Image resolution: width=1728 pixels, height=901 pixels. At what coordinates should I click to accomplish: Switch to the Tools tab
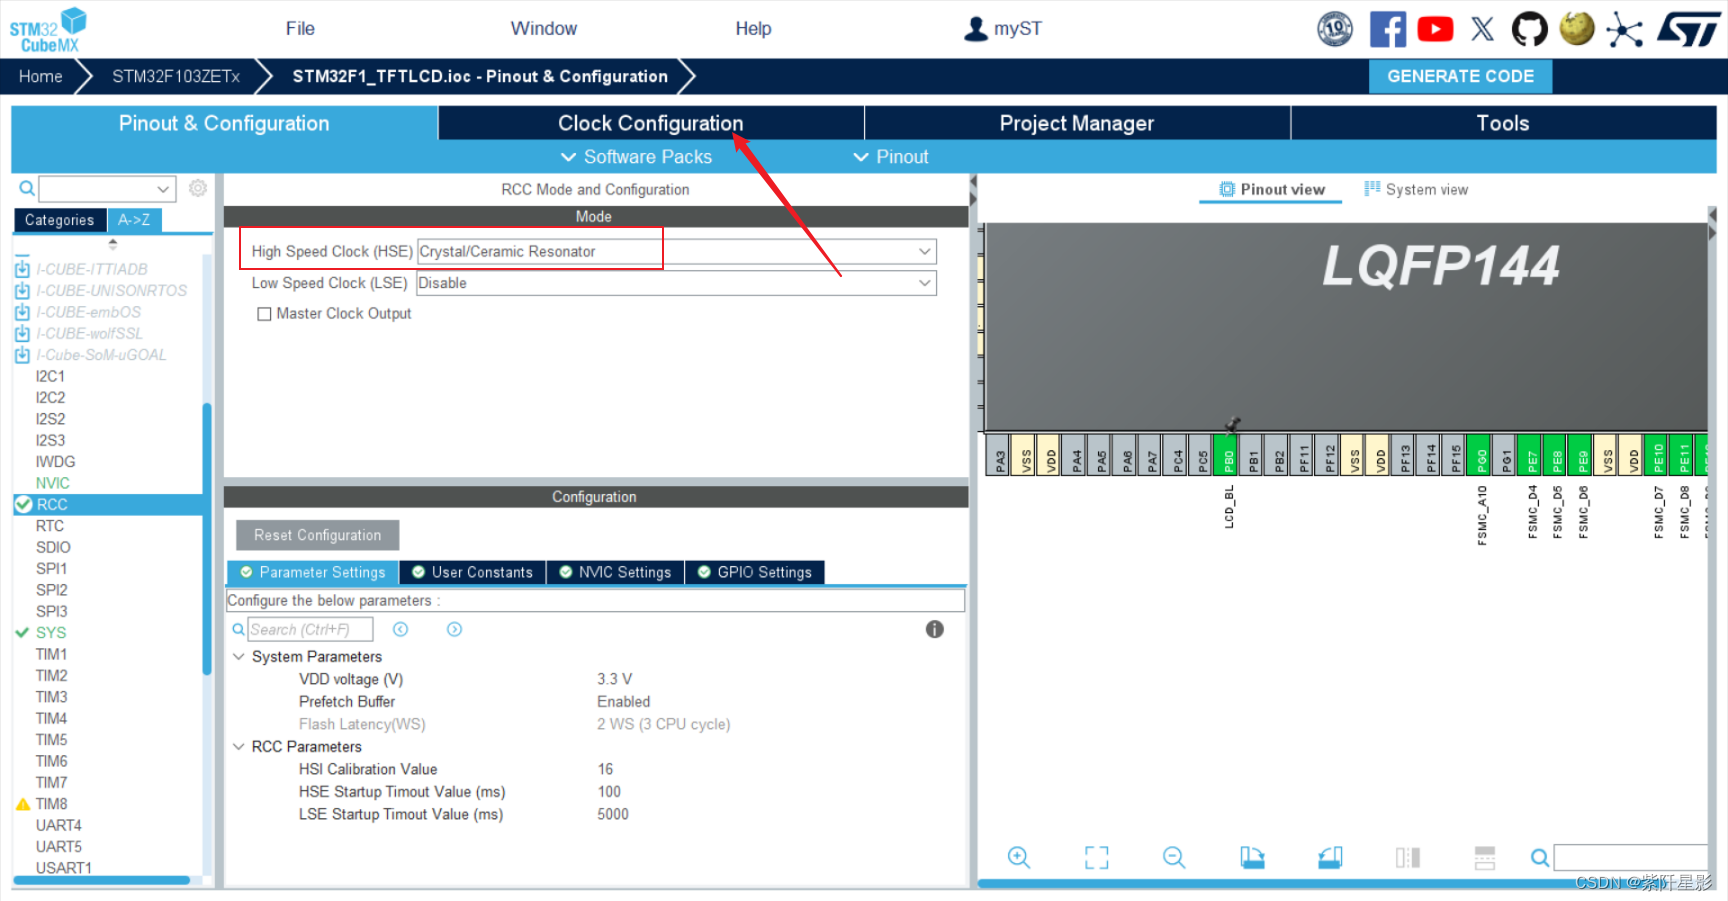coord(1503,123)
